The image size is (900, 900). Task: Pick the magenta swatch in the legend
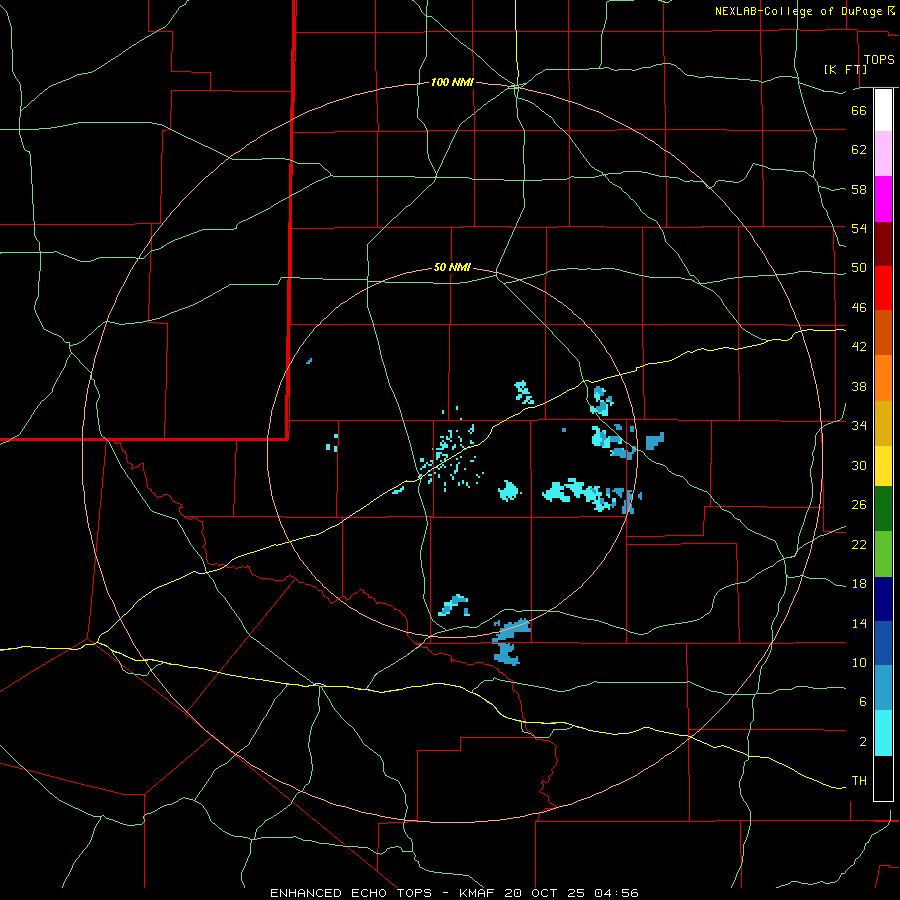coord(883,199)
